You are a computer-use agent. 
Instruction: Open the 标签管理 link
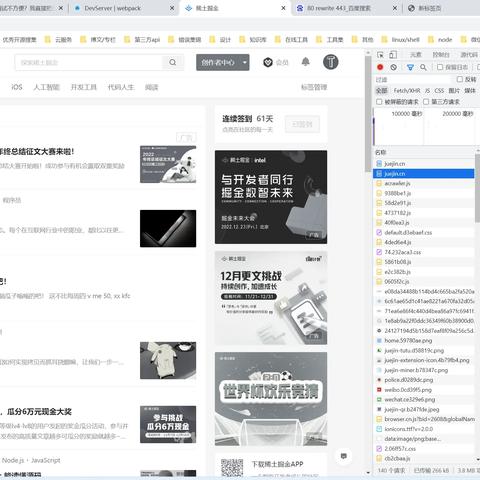click(x=314, y=87)
